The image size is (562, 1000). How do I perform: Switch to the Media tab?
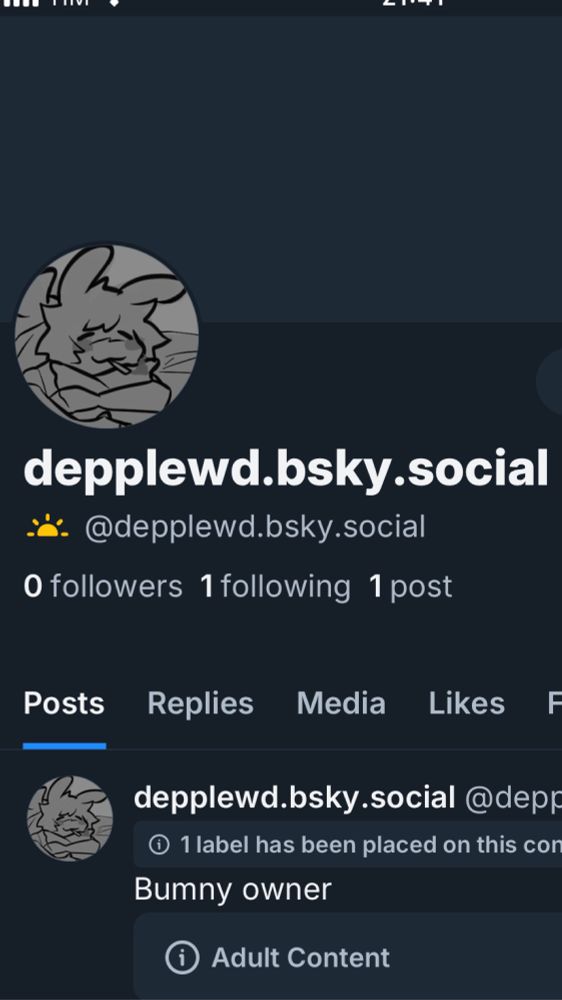[x=341, y=703]
